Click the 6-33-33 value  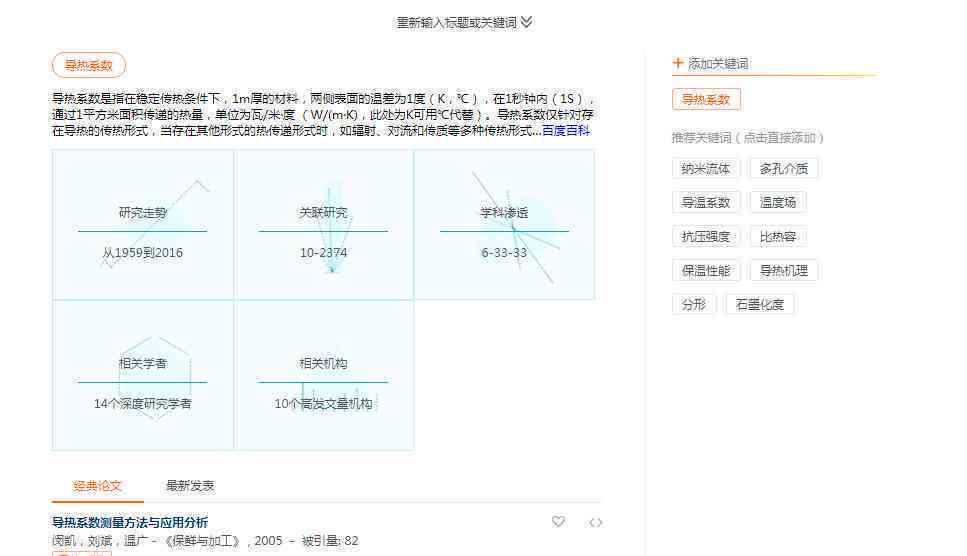click(504, 253)
